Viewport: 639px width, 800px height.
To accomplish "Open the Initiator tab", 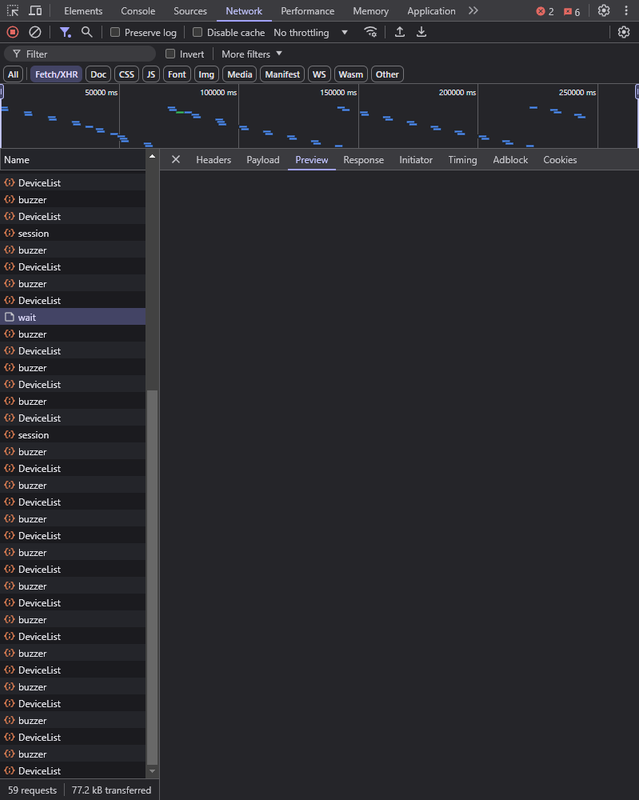I will click(x=415, y=160).
